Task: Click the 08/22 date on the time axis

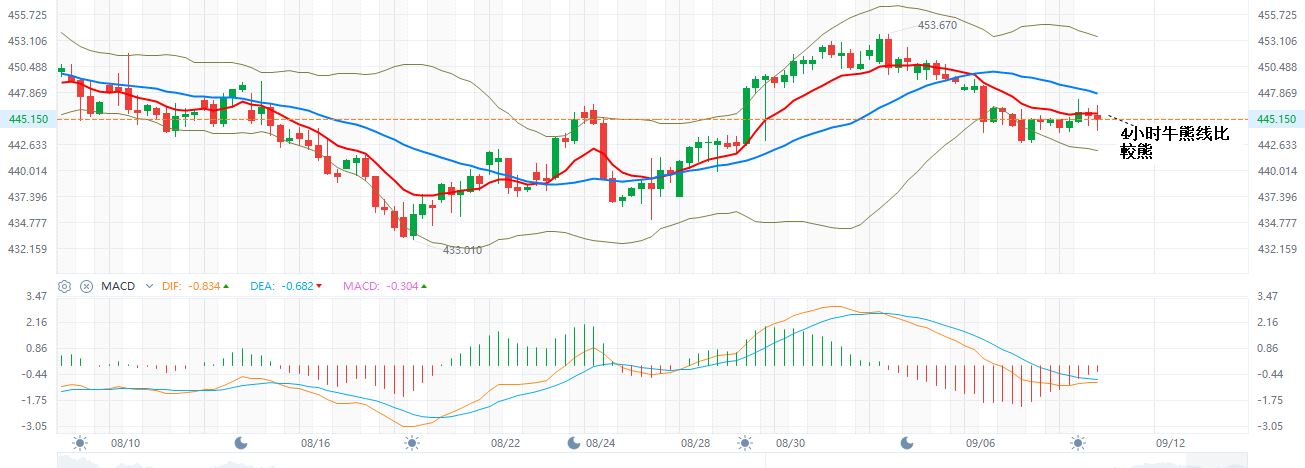Action: (505, 442)
